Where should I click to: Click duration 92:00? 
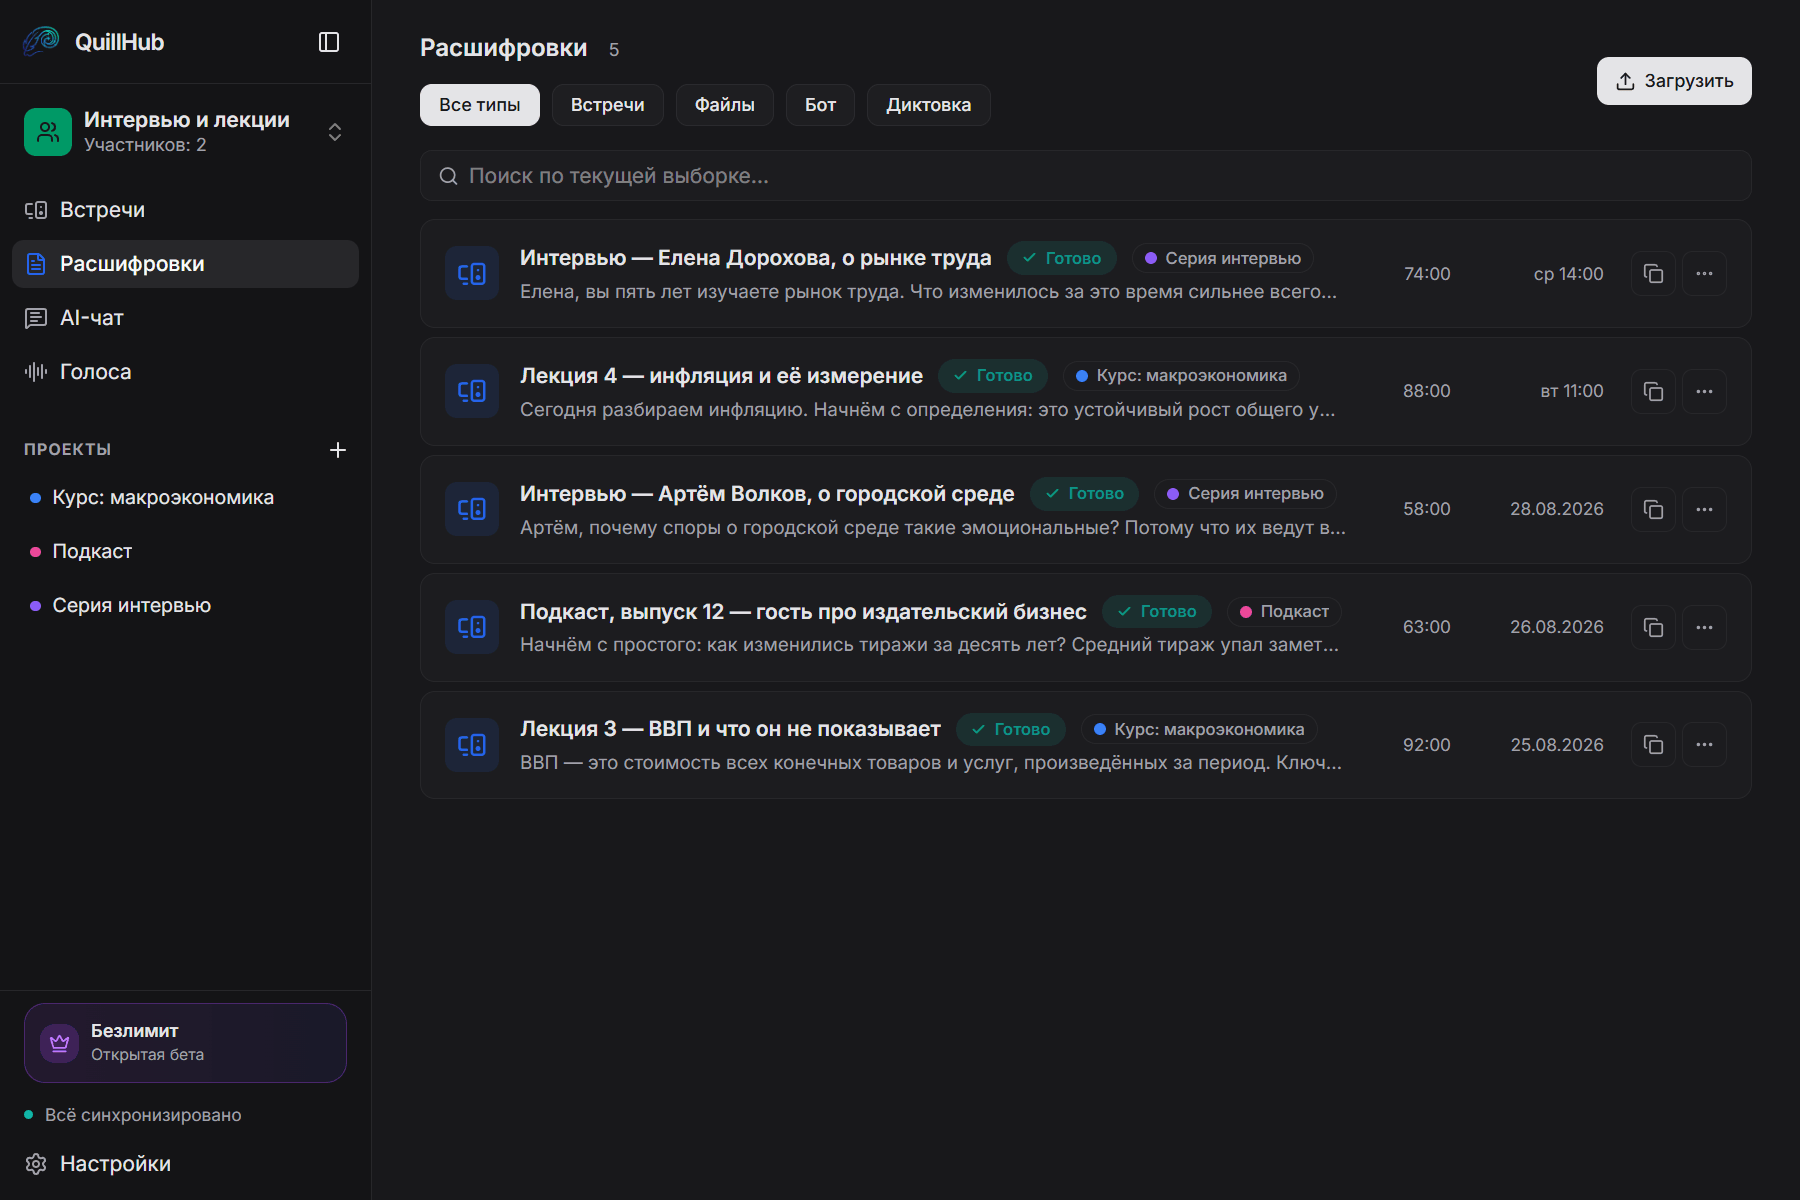(1427, 745)
